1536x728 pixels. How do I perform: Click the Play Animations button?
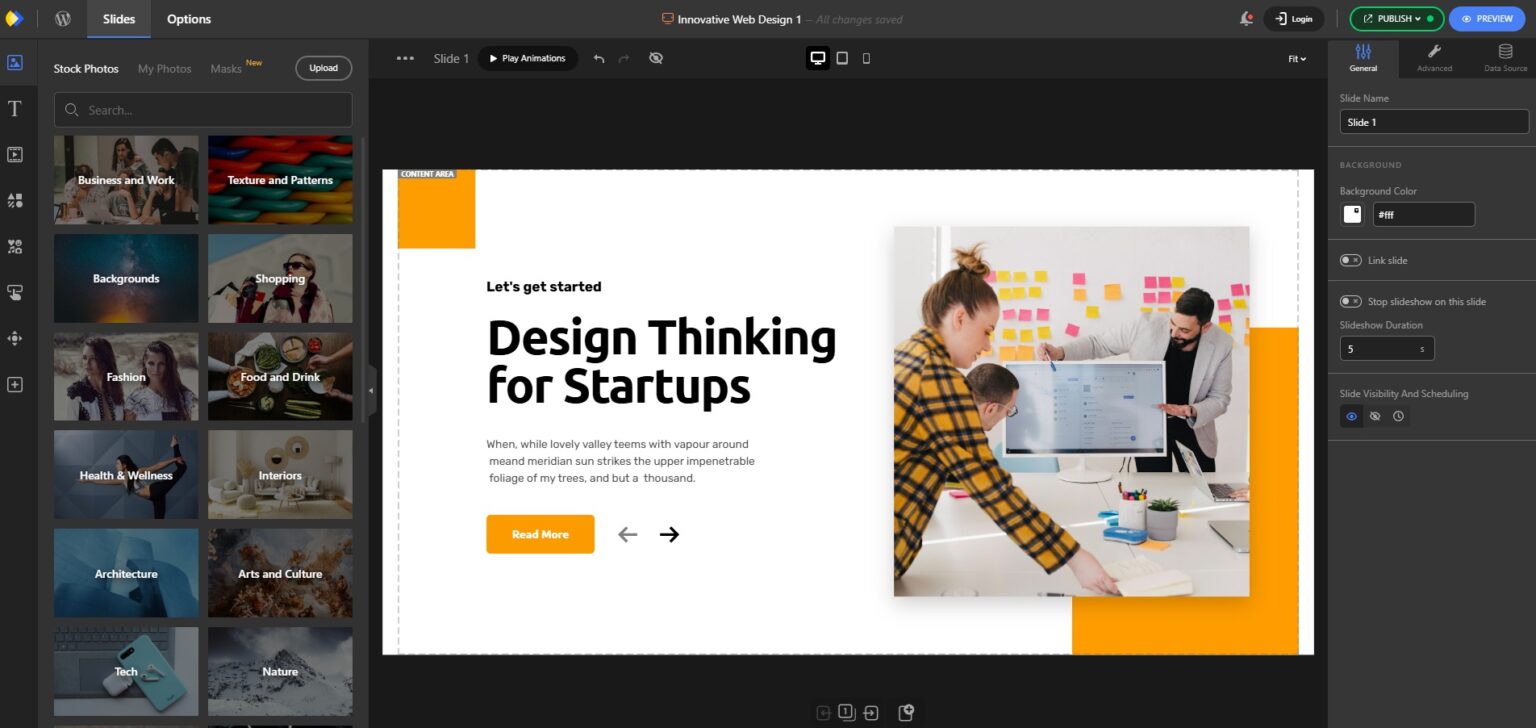528,58
